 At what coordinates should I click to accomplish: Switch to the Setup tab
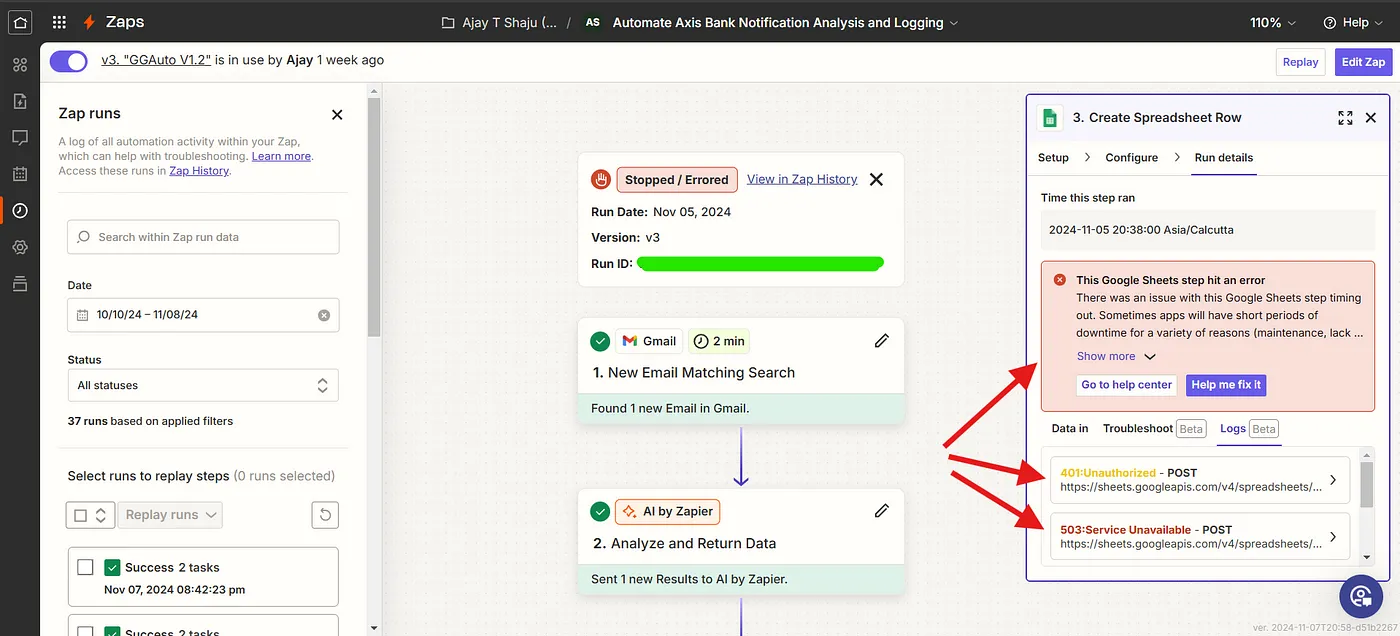(x=1053, y=158)
